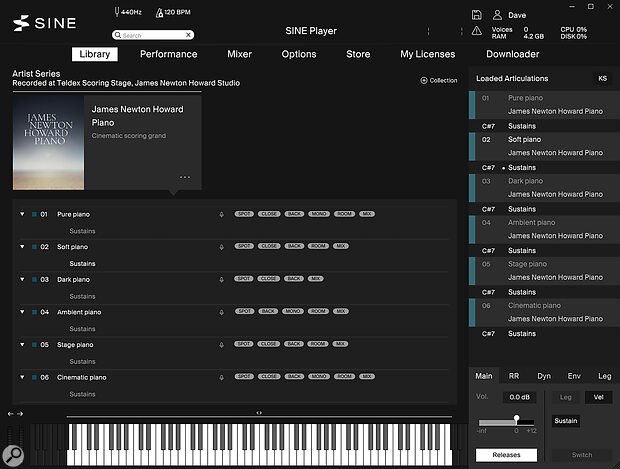Select the Env articulation tab
The image size is (620, 469).
pos(574,376)
